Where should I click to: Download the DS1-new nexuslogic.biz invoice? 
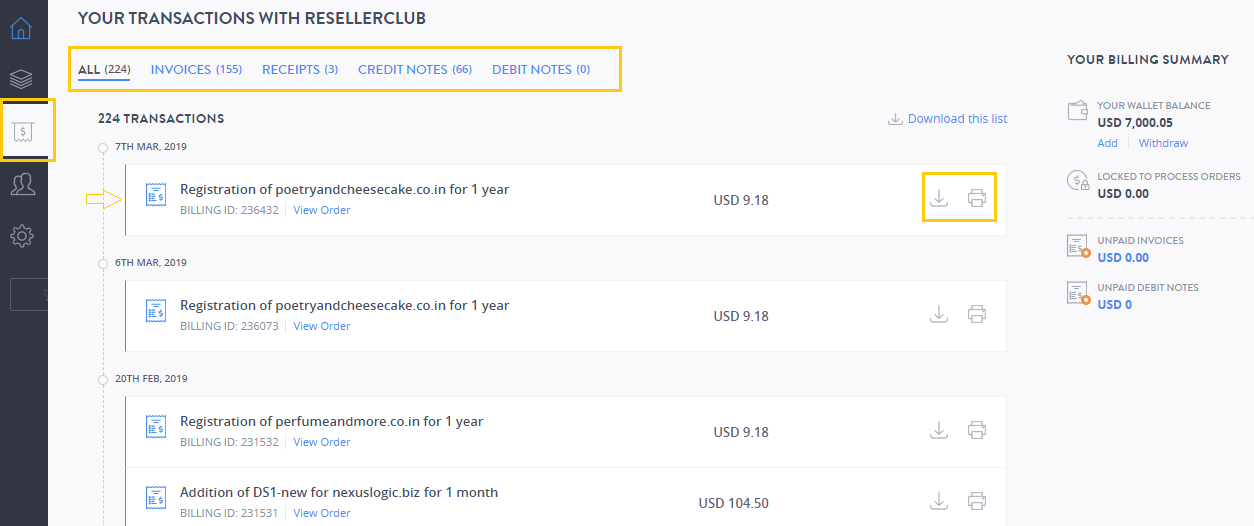(x=939, y=501)
